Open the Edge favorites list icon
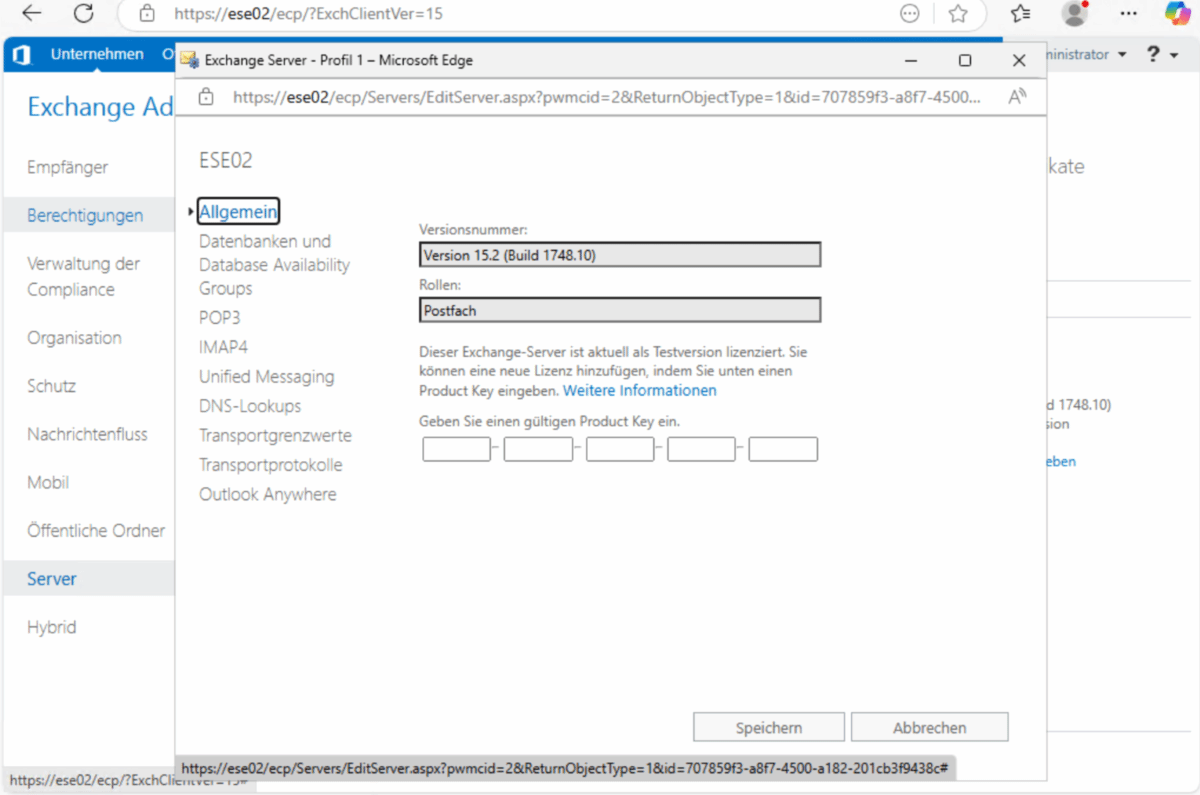 pyautogui.click(x=1020, y=14)
